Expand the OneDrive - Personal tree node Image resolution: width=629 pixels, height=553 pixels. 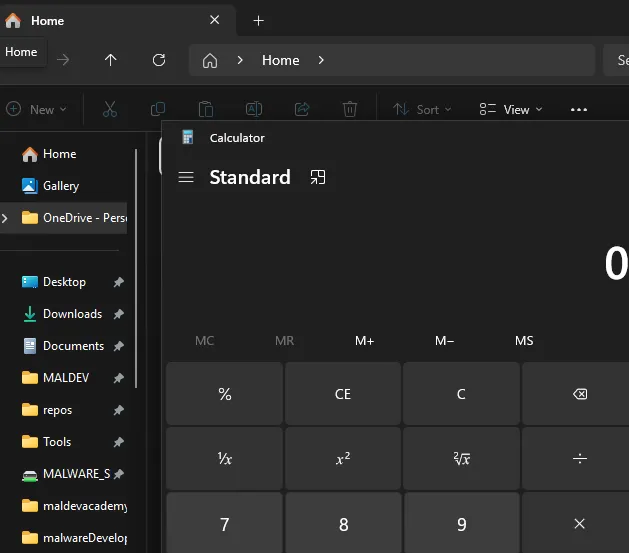pos(5,218)
